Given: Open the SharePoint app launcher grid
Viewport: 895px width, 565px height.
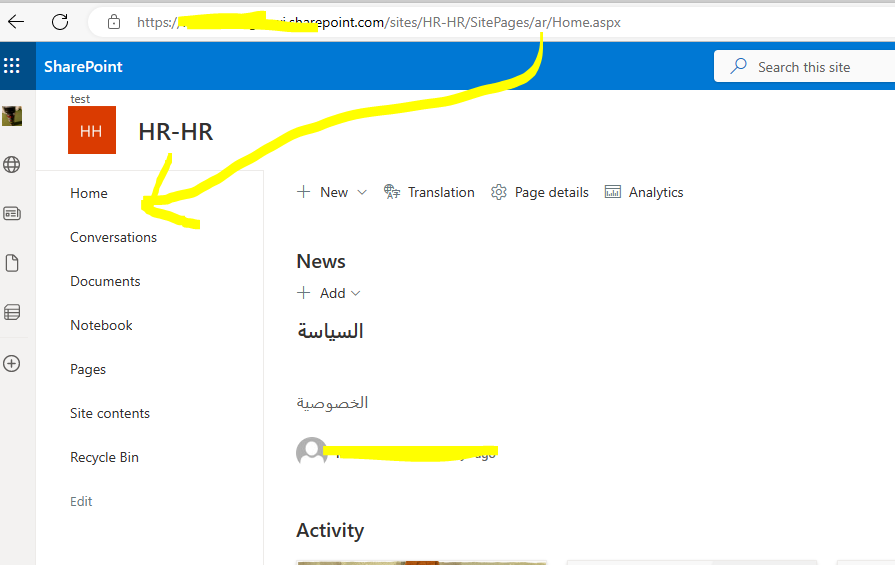Looking at the screenshot, I should point(12,66).
